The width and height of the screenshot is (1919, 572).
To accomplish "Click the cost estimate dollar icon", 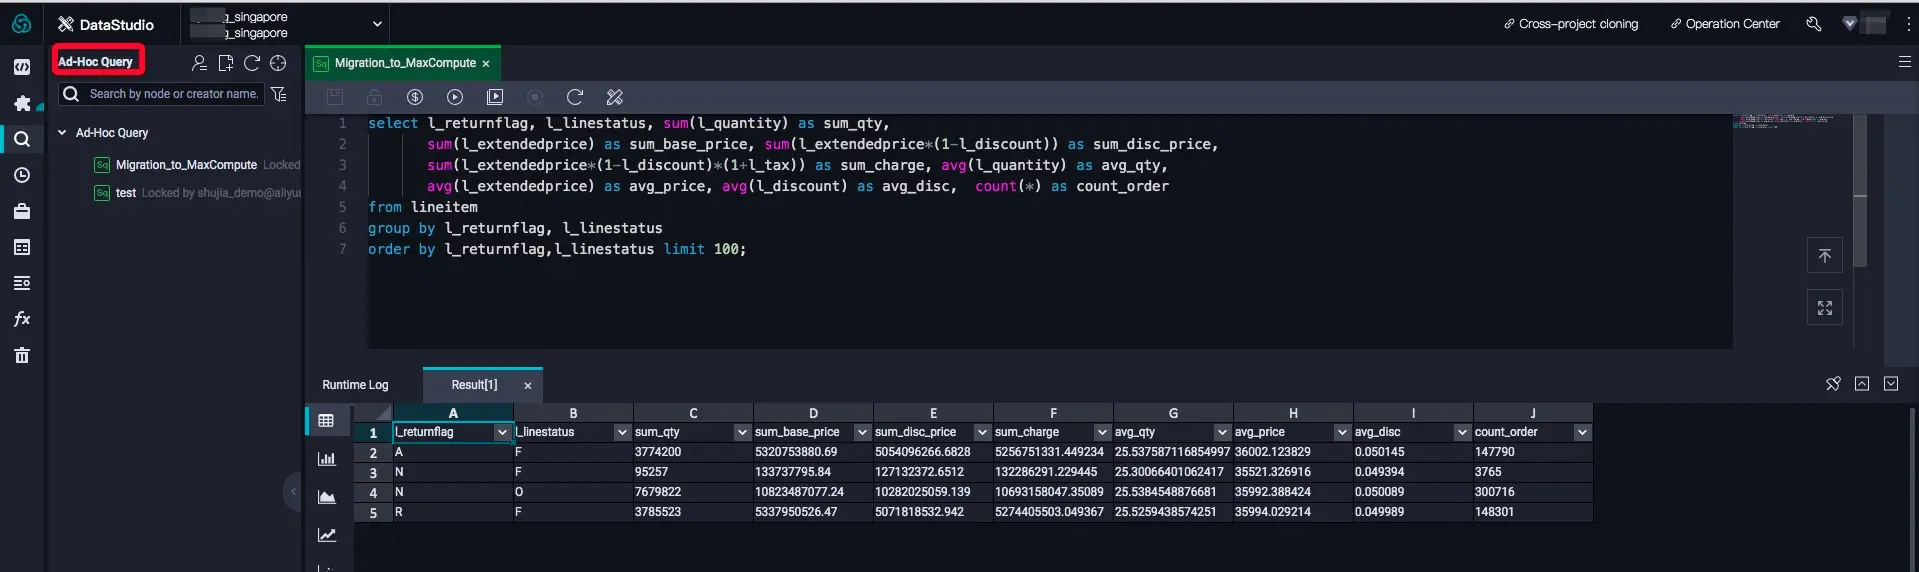I will pos(415,97).
